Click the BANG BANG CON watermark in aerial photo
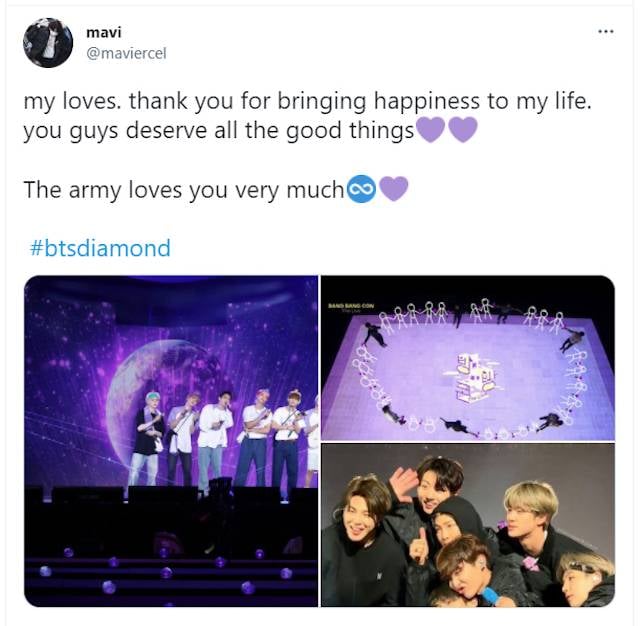This screenshot has width=640, height=626. (x=351, y=306)
